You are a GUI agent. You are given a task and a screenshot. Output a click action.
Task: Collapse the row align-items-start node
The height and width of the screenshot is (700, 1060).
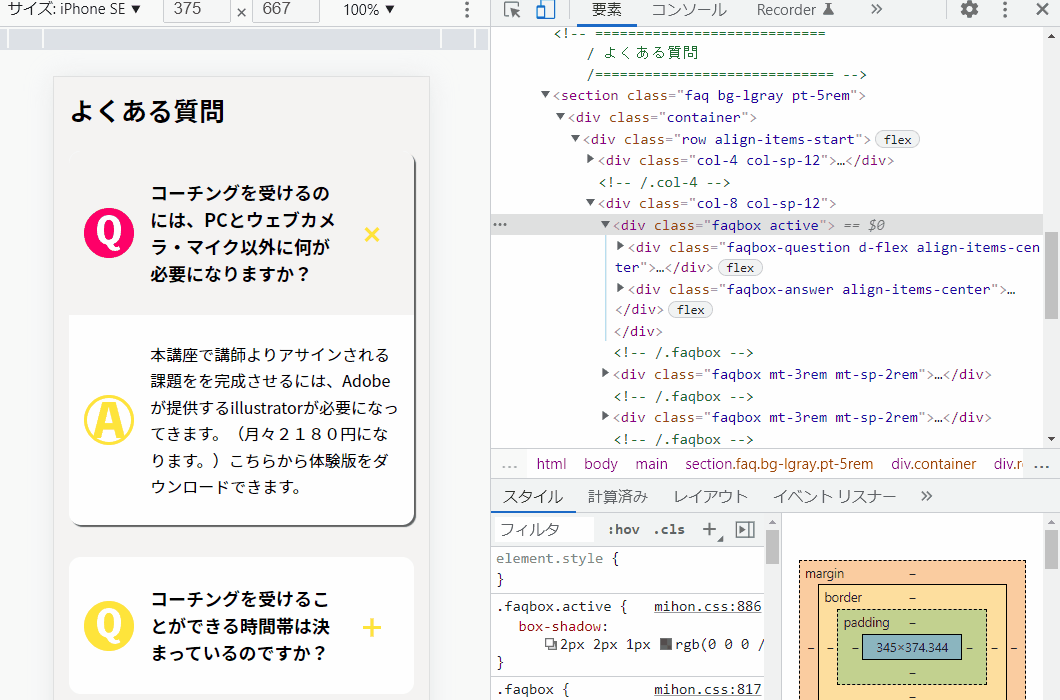[x=575, y=138]
